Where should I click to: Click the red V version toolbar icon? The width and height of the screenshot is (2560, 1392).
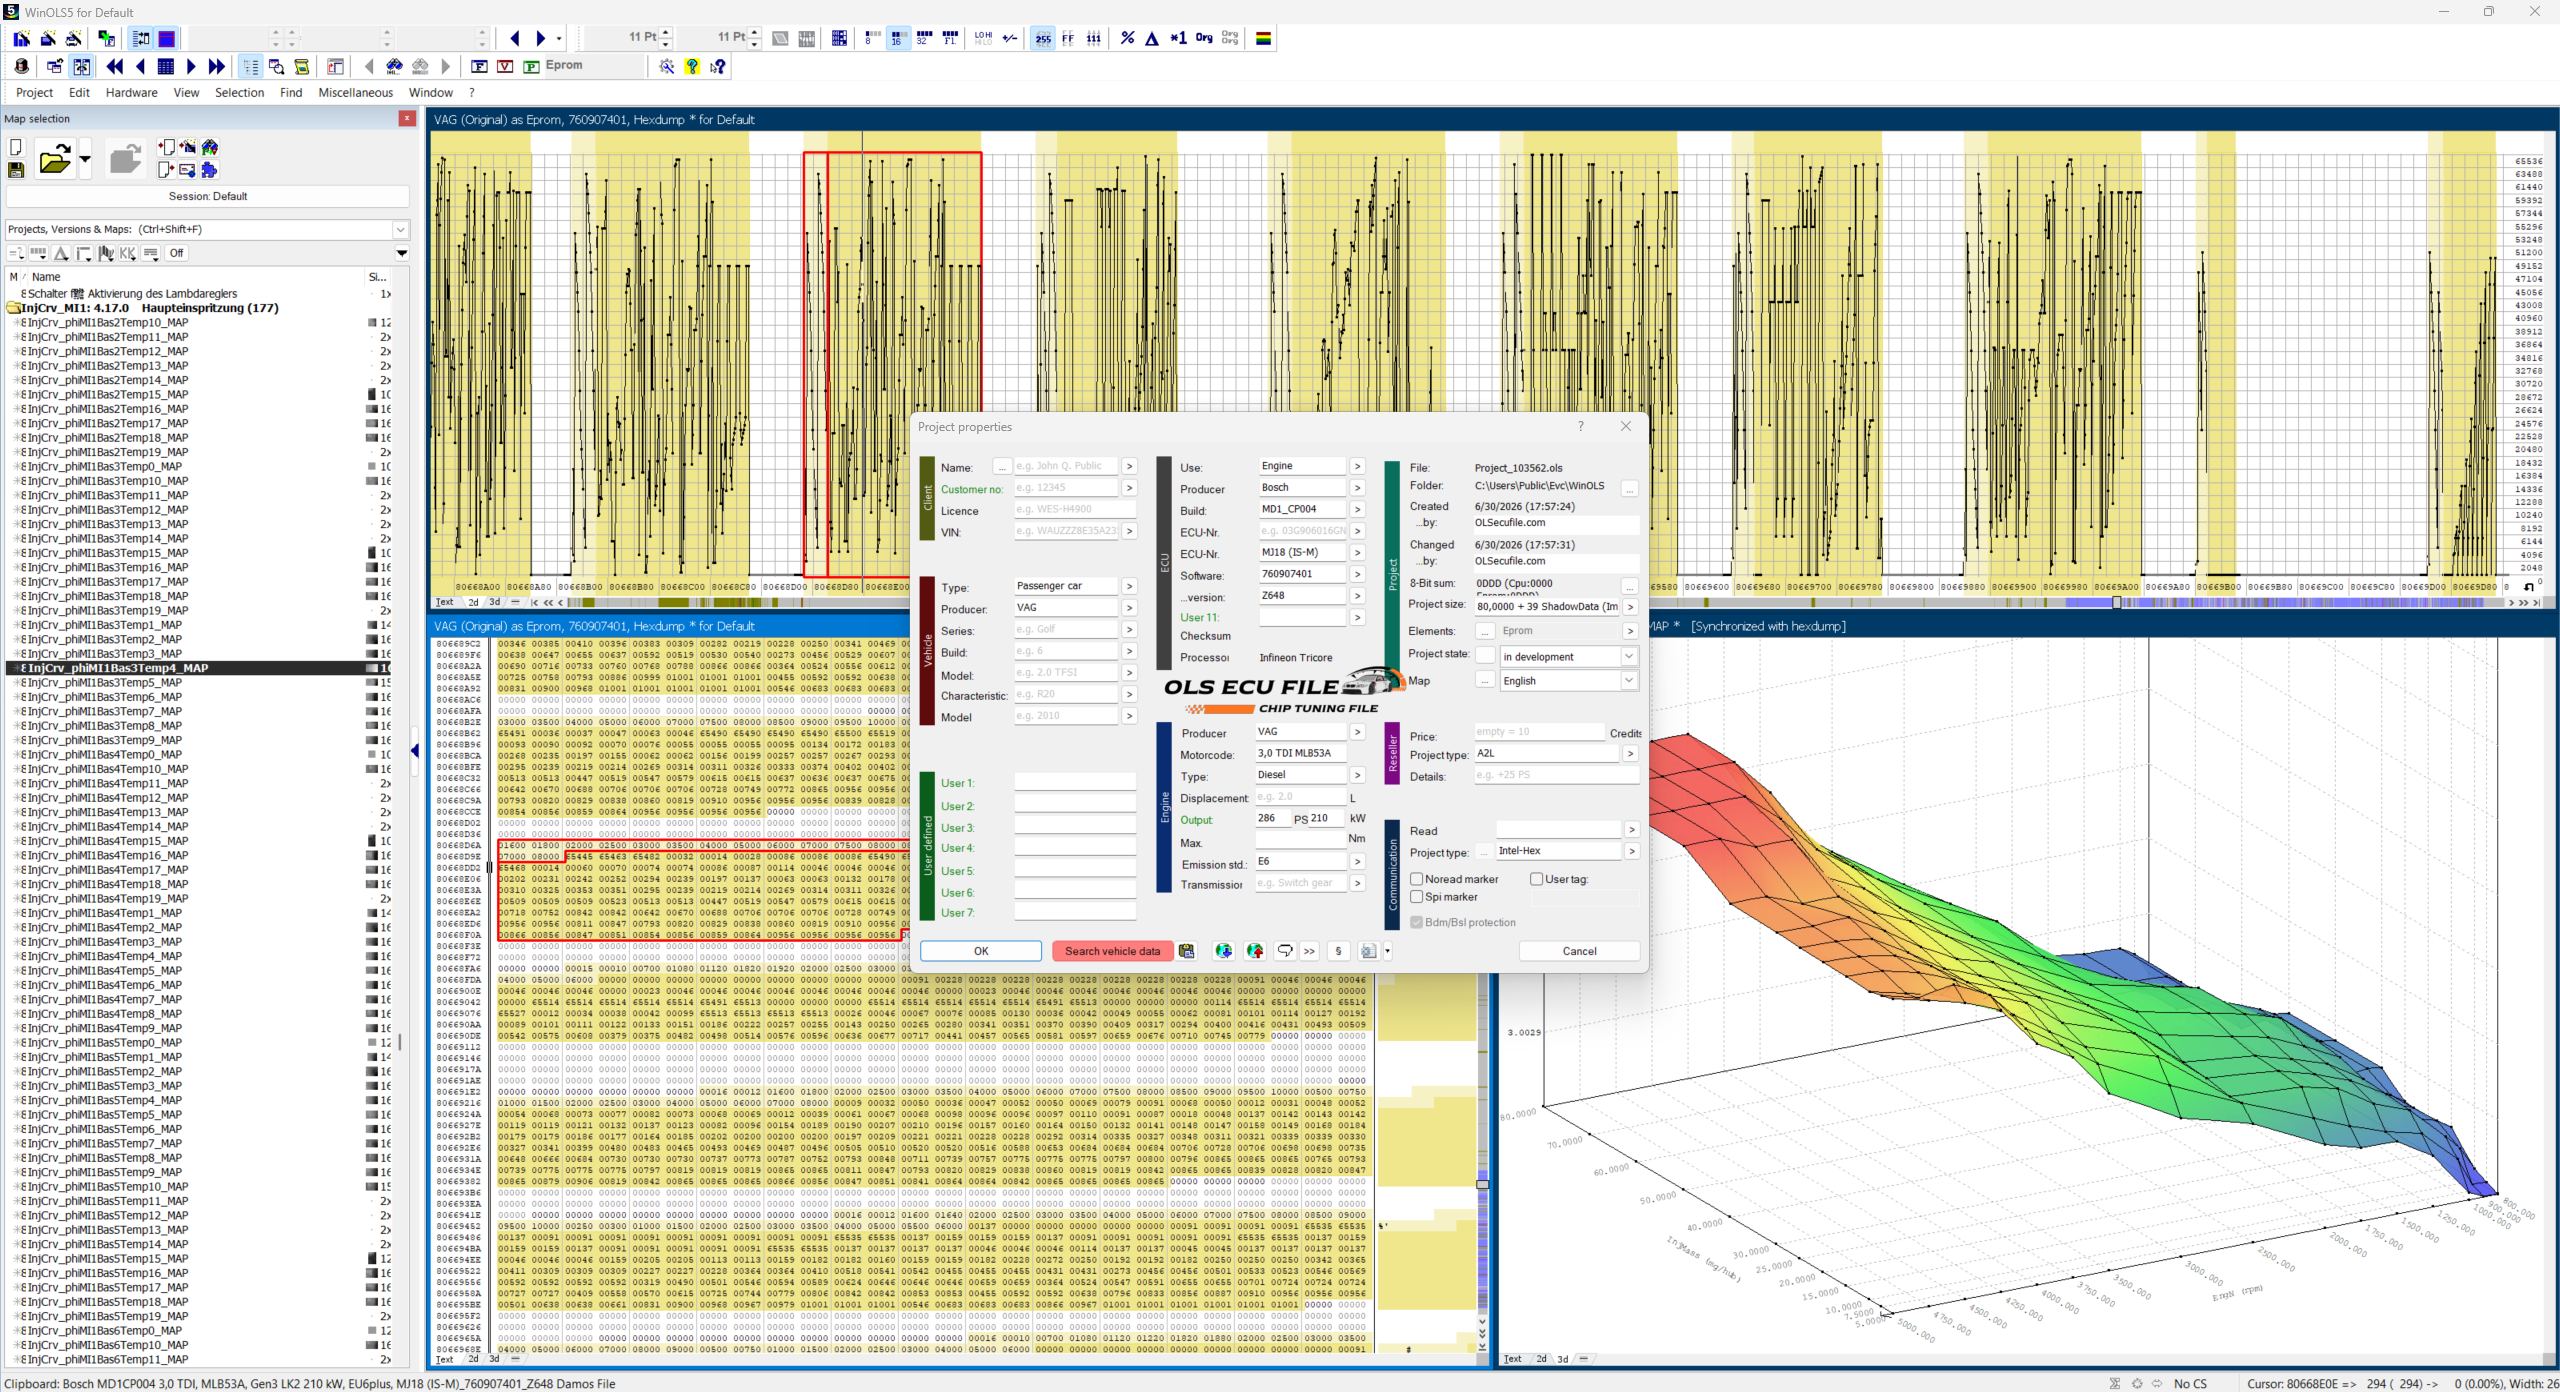(505, 66)
